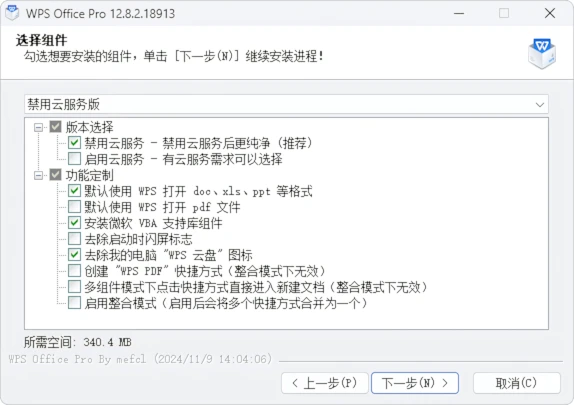Open the 禁用云服务版 preset dropdown
The width and height of the screenshot is (574, 405).
click(x=286, y=104)
